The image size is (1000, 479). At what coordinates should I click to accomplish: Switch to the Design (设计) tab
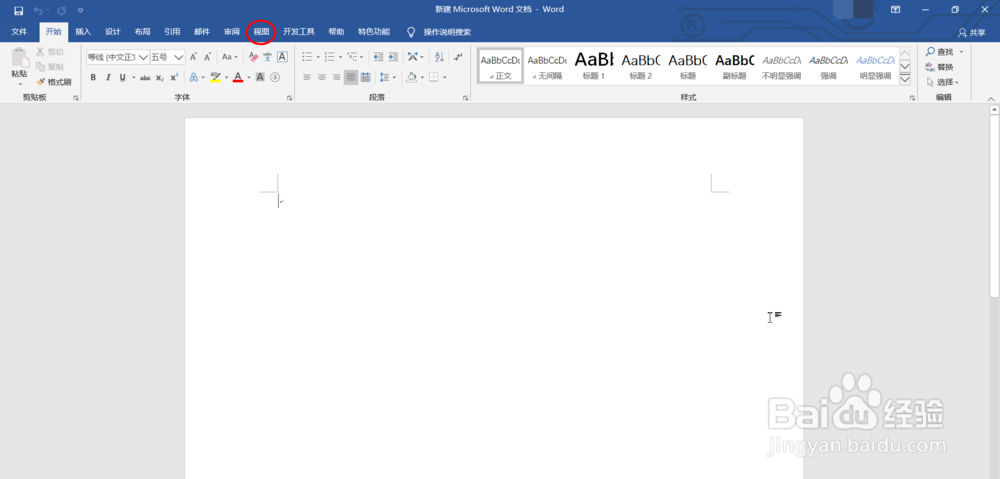pos(113,32)
